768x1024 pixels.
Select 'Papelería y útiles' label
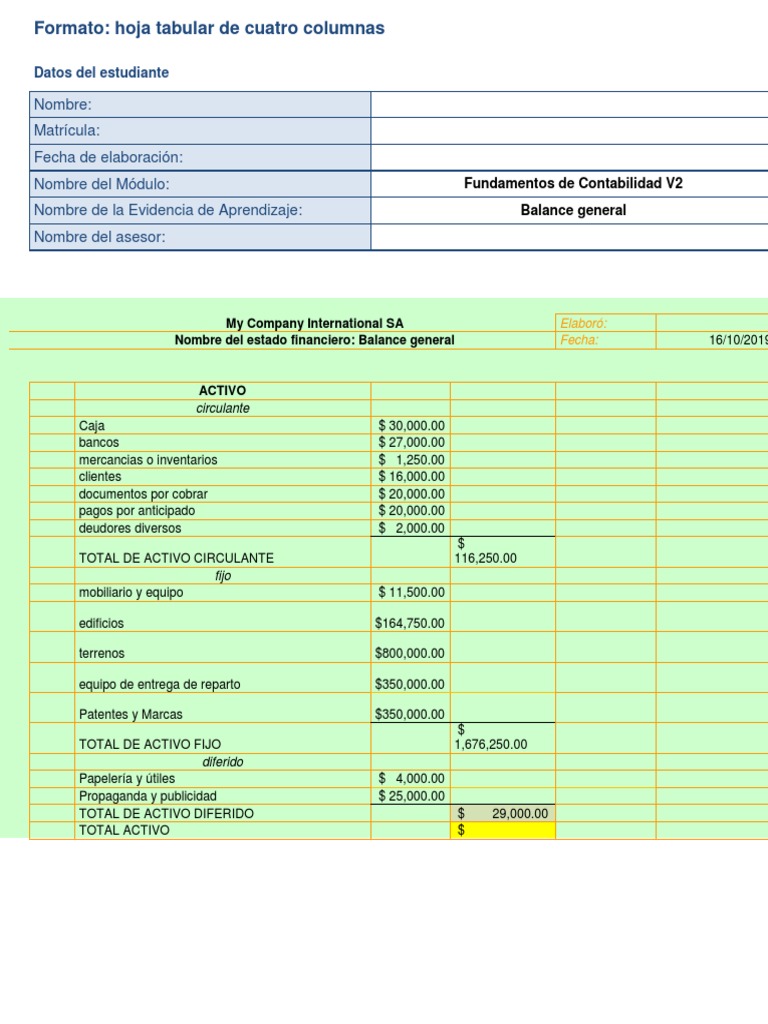[x=223, y=778]
